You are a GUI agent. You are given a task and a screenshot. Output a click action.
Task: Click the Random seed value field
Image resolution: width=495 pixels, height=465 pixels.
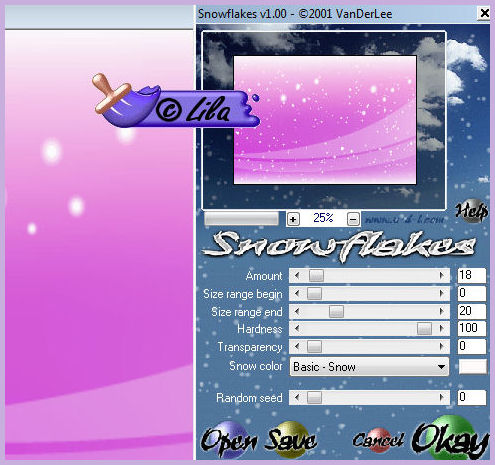click(x=472, y=397)
